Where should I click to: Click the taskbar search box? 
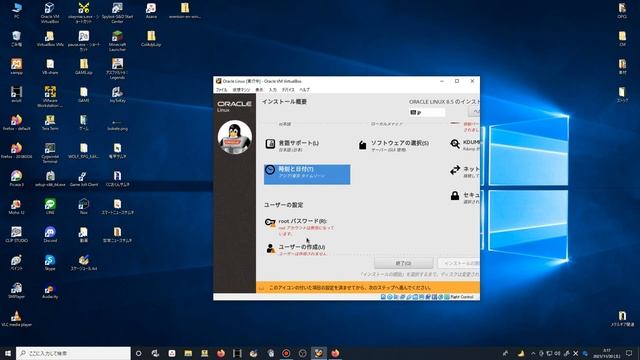point(73,353)
